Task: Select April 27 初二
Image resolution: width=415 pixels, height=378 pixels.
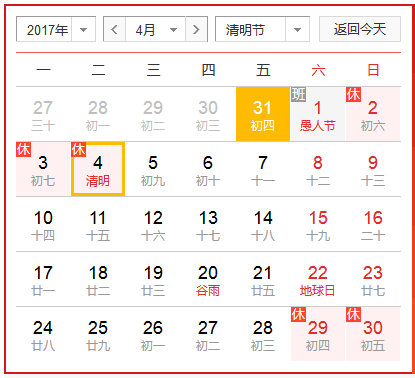Action: click(x=208, y=334)
